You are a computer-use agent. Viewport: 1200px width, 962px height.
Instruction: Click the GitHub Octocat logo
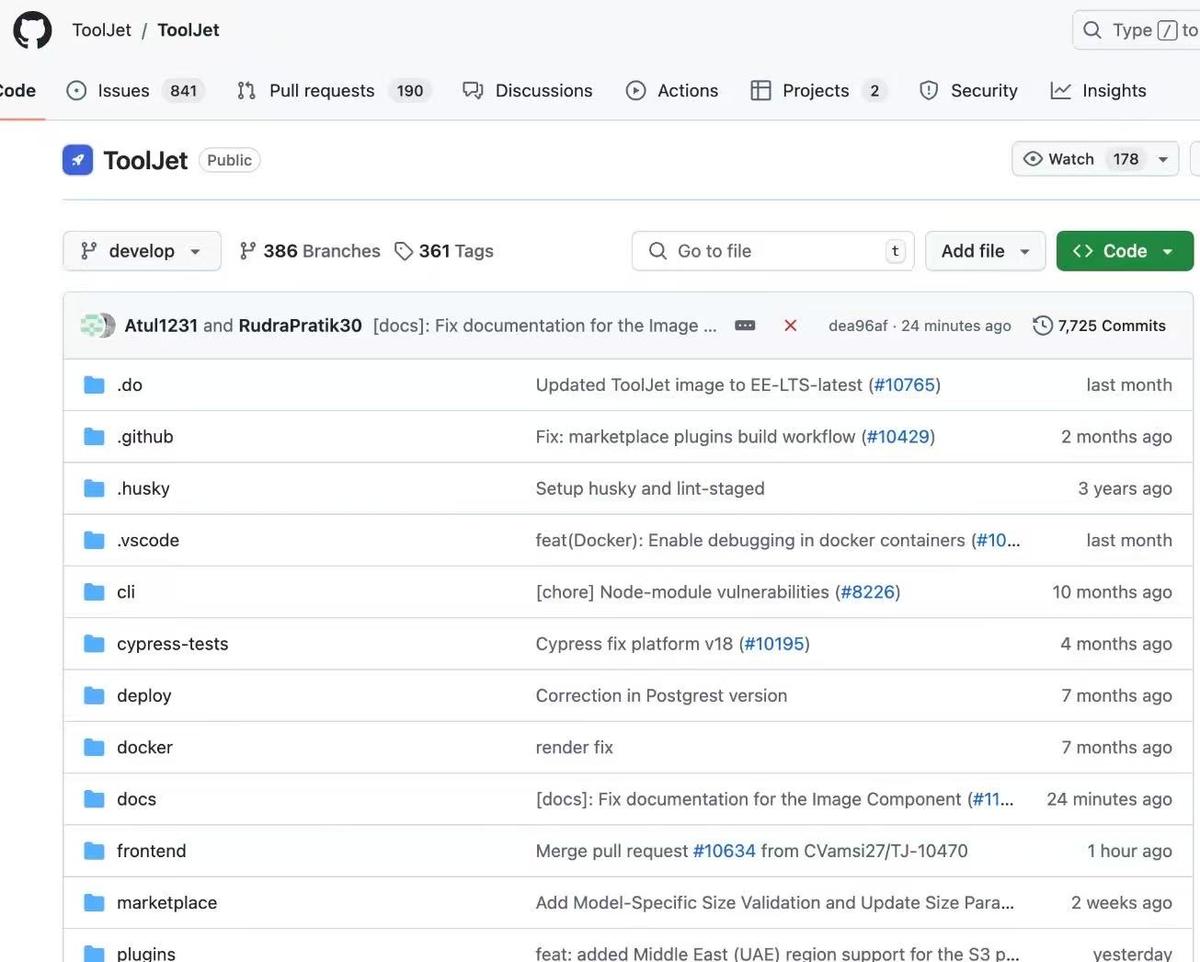(32, 30)
